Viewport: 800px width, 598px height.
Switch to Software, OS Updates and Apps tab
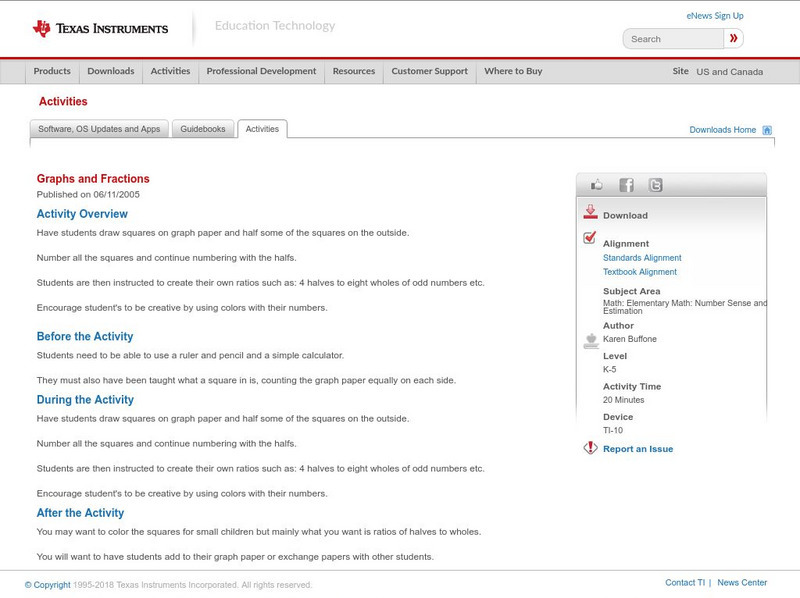99,129
